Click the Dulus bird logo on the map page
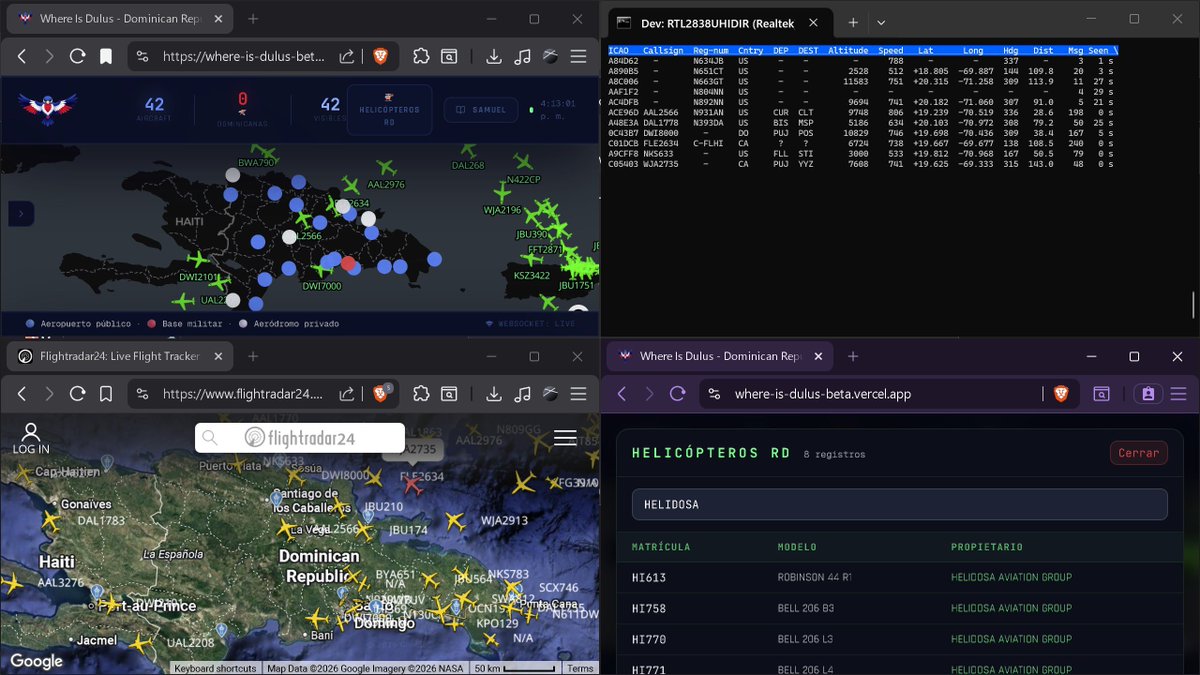The image size is (1200, 675). 46,107
